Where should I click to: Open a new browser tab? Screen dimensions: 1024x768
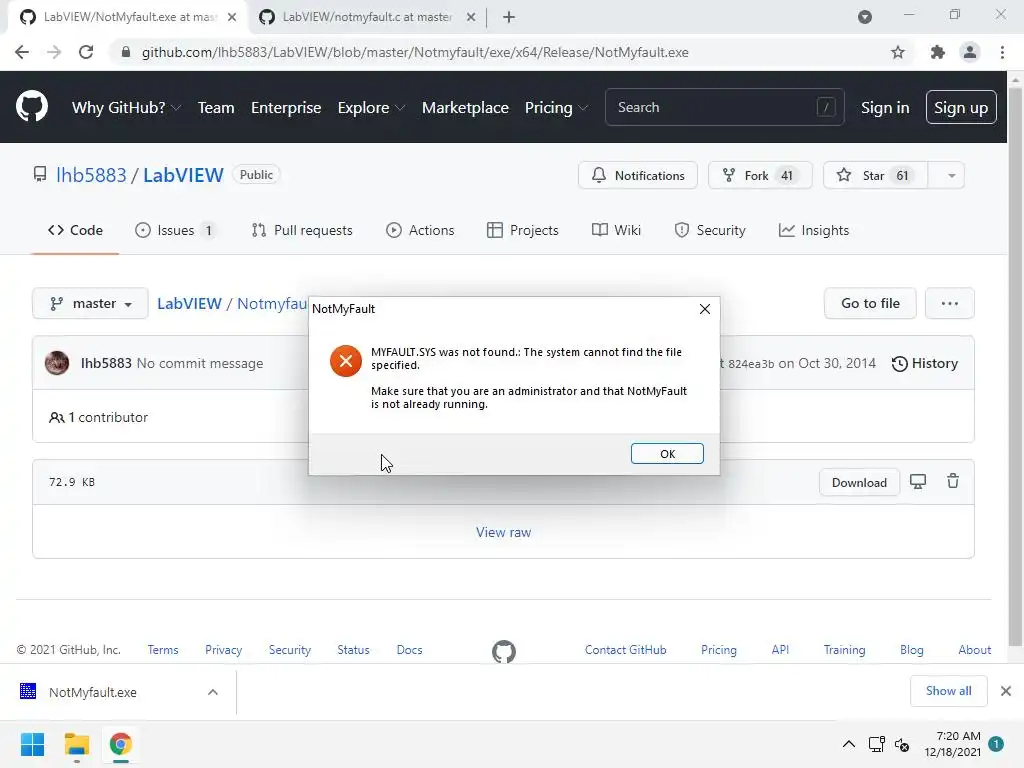(x=509, y=17)
